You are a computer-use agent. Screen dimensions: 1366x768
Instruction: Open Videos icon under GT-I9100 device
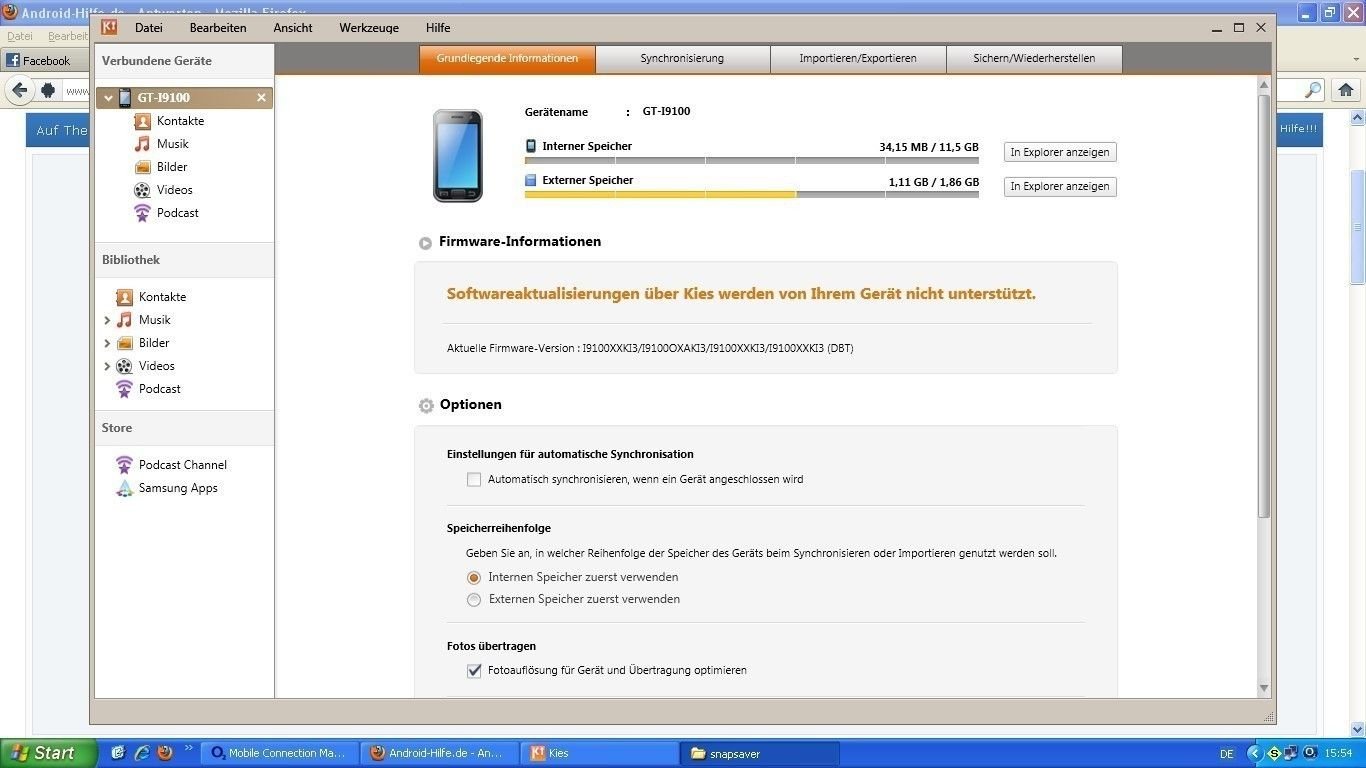[x=142, y=190]
